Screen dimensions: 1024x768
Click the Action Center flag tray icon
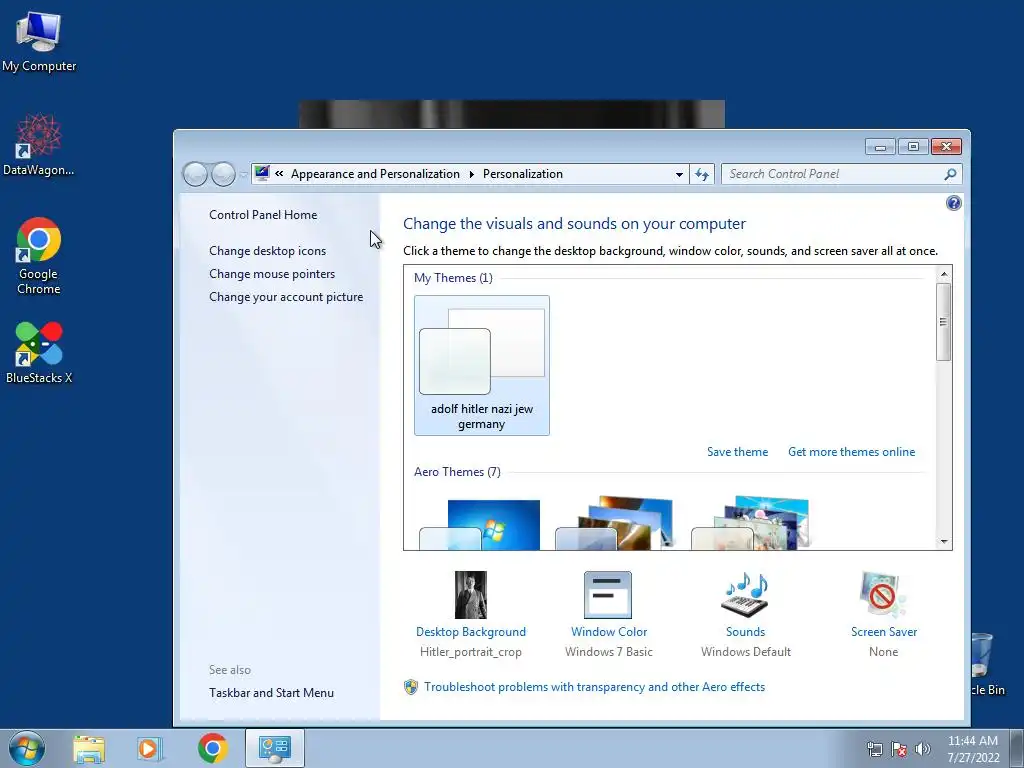[899, 749]
